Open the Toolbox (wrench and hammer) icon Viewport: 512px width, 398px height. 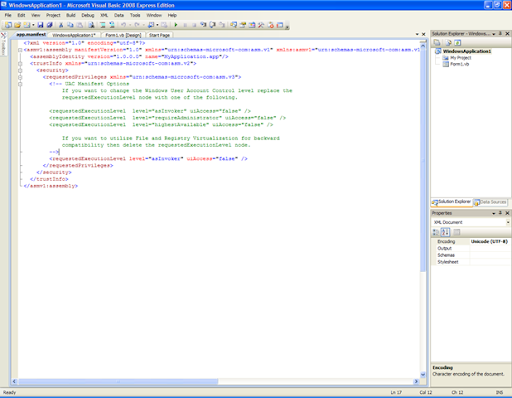[261, 25]
